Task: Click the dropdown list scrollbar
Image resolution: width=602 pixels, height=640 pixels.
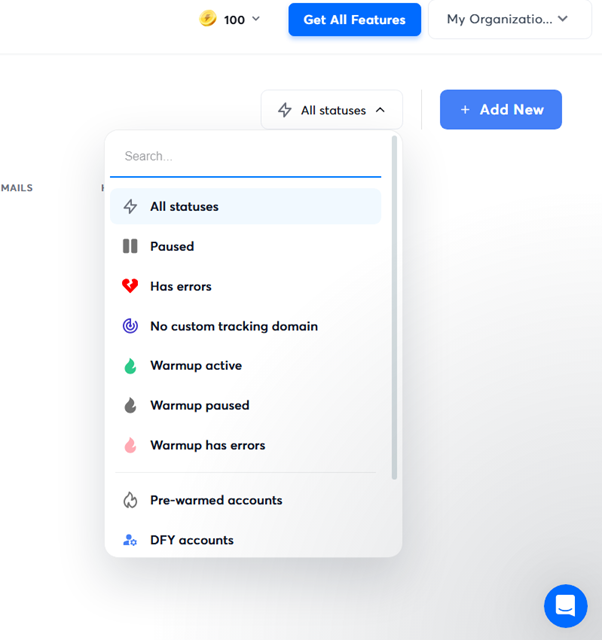Action: click(394, 307)
